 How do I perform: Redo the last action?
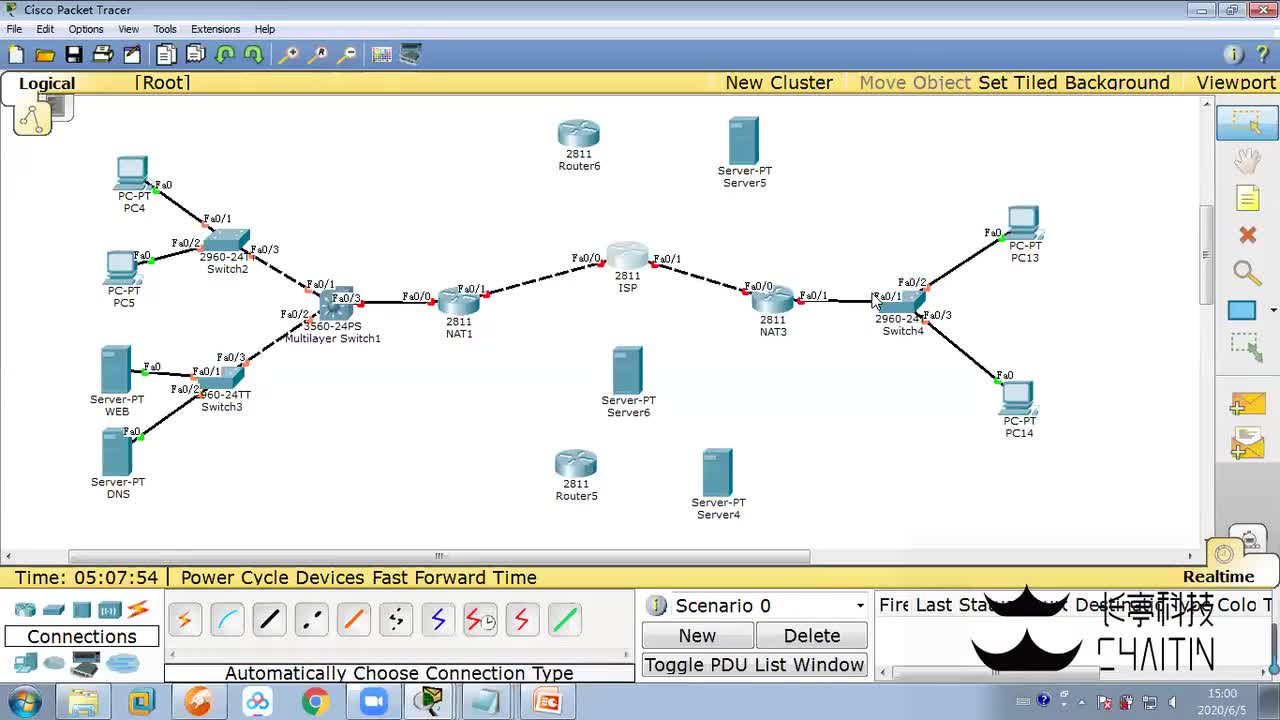pyautogui.click(x=254, y=55)
